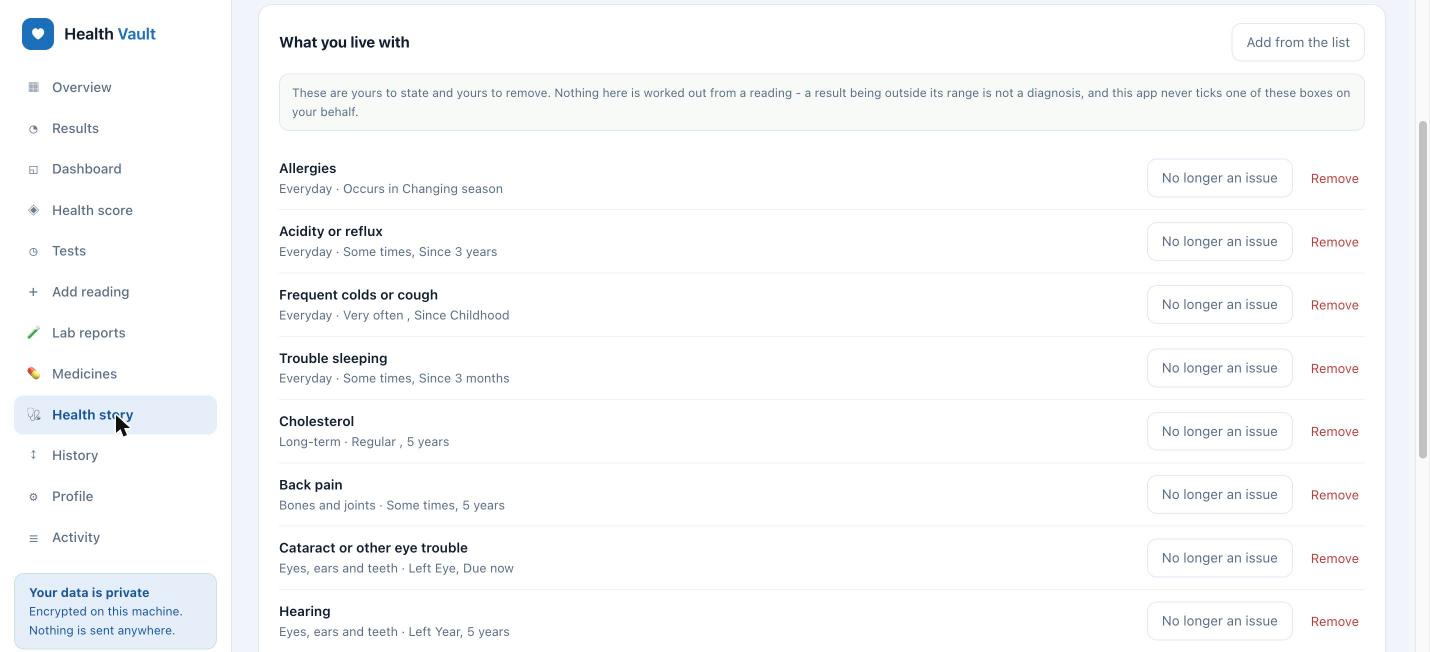Go to Medicines page
Image resolution: width=1430 pixels, height=652 pixels.
pyautogui.click(x=115, y=374)
